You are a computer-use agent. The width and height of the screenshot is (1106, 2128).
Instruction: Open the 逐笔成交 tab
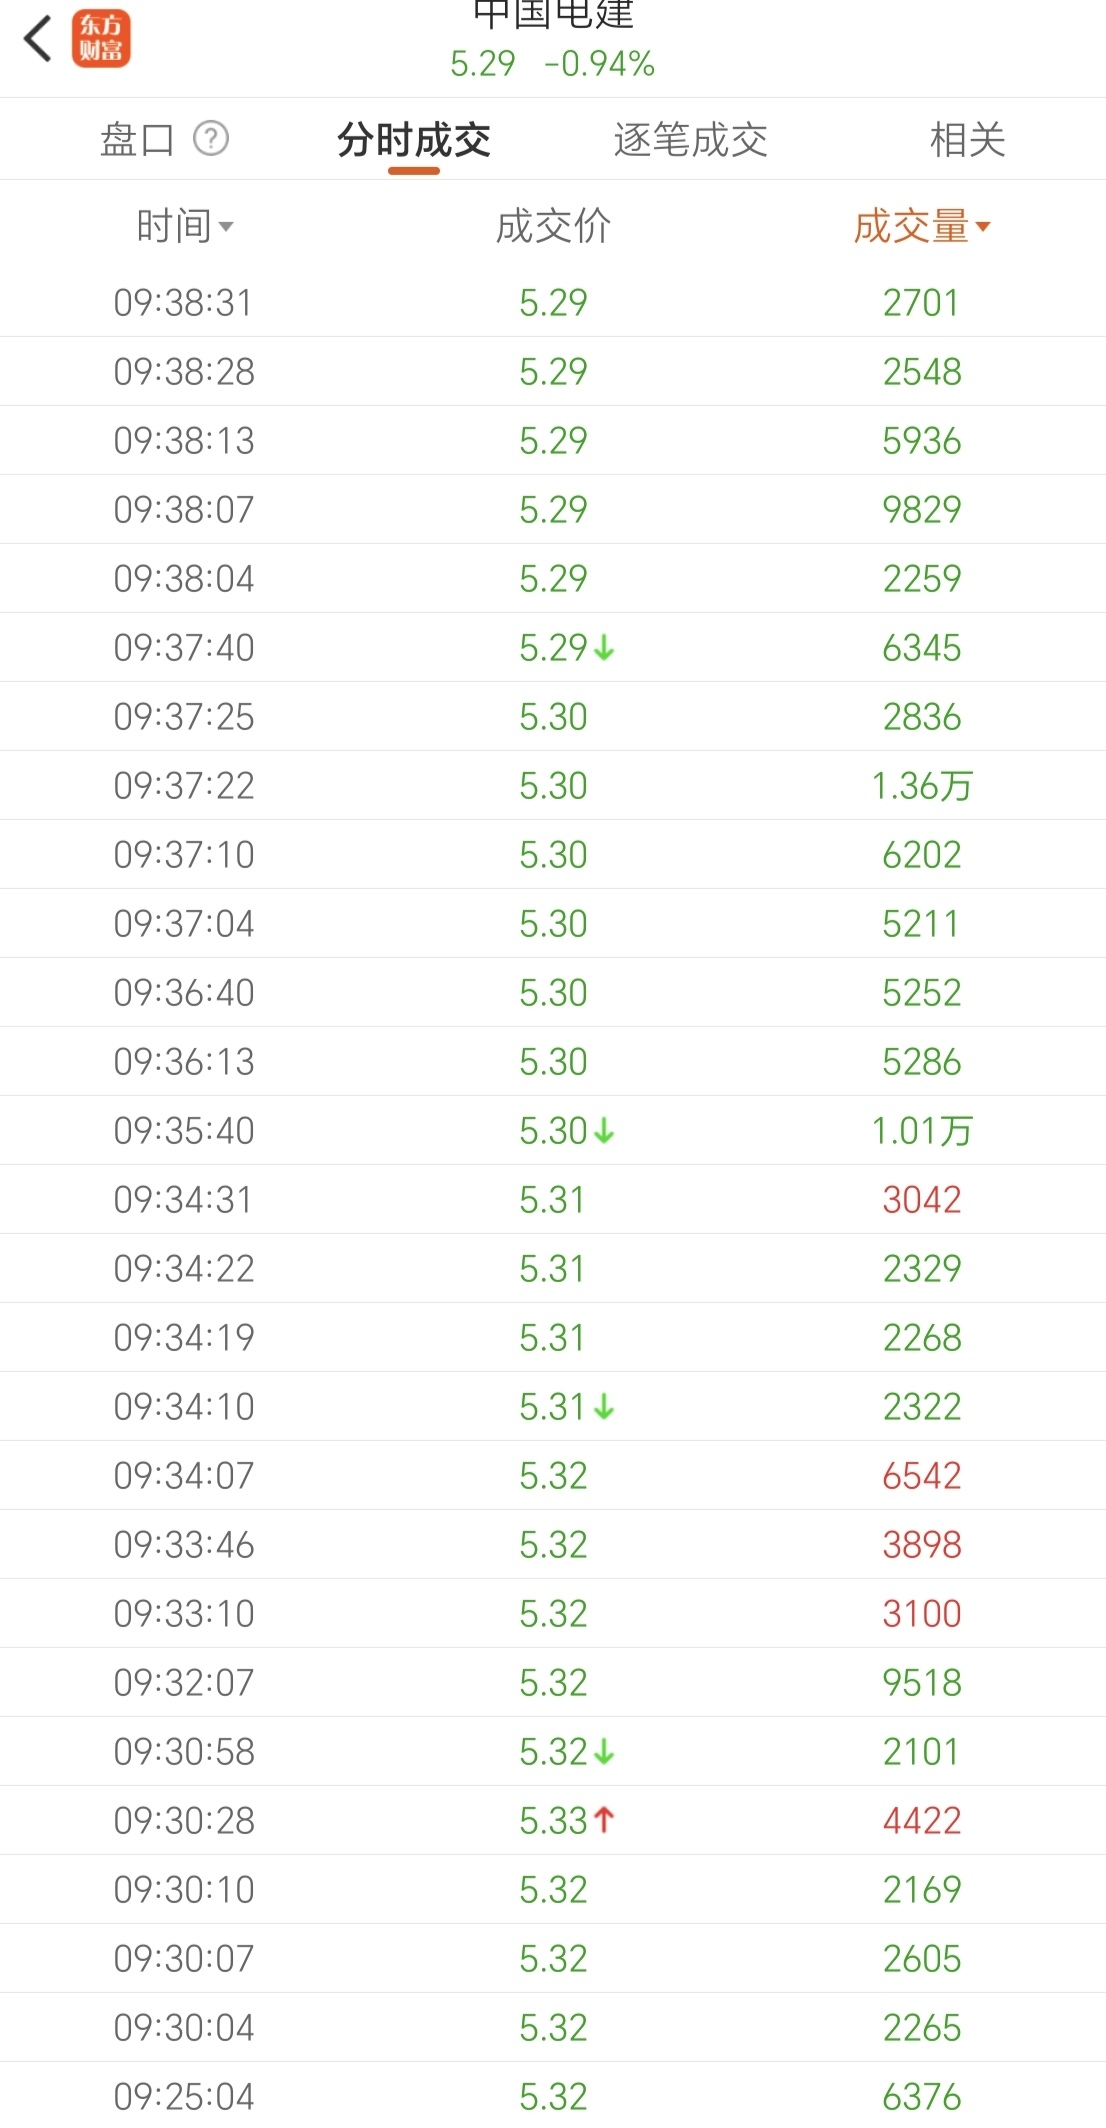[x=690, y=139]
